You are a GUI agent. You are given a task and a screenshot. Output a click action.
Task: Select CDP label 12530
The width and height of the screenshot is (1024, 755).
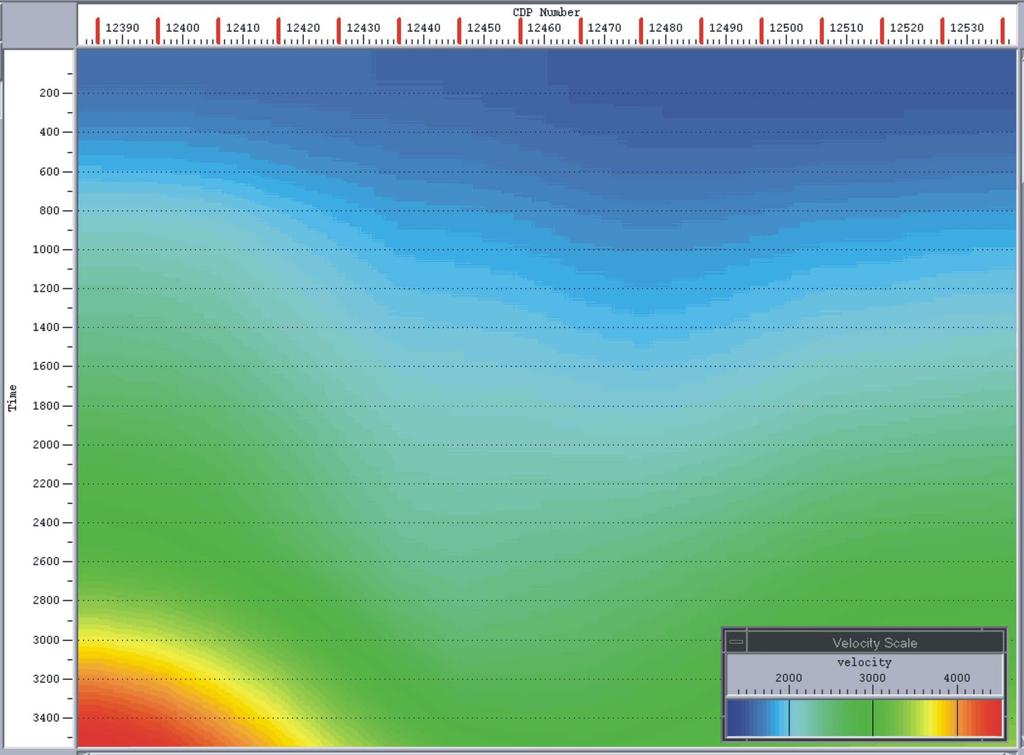(967, 27)
